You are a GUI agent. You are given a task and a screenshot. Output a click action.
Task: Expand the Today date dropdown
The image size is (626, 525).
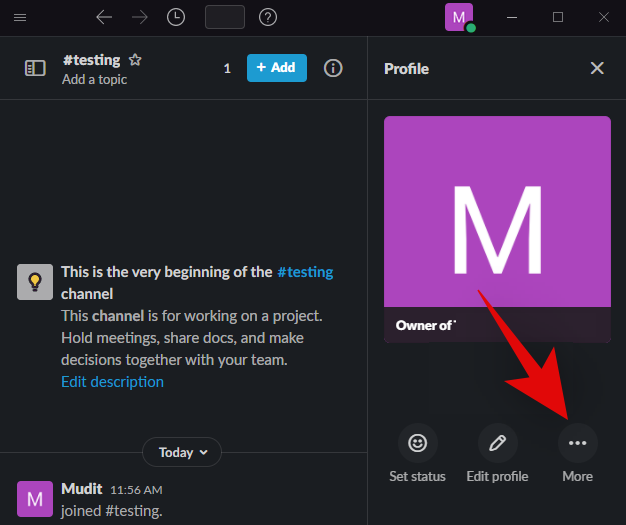point(181,452)
